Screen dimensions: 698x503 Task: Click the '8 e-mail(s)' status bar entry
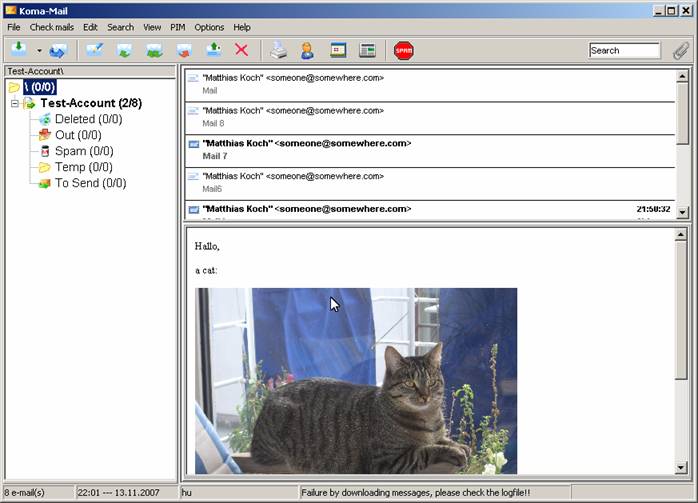[x=38, y=493]
